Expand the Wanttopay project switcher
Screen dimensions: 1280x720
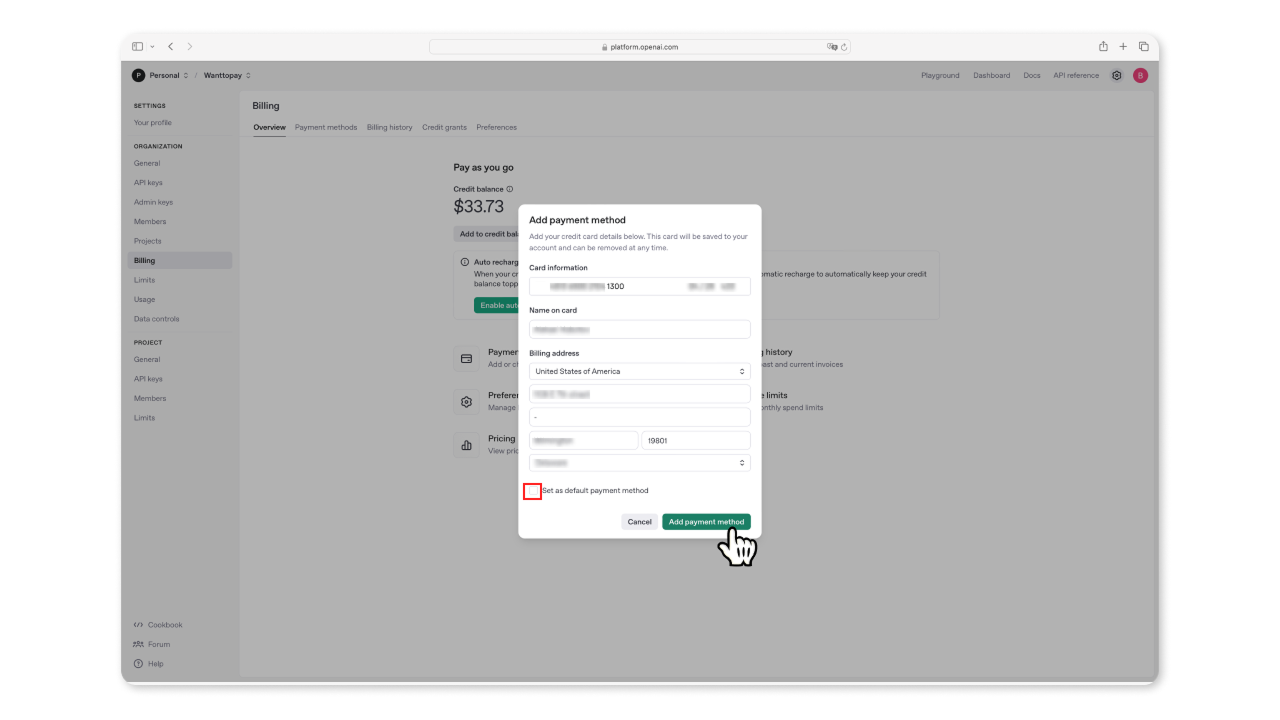point(227,75)
